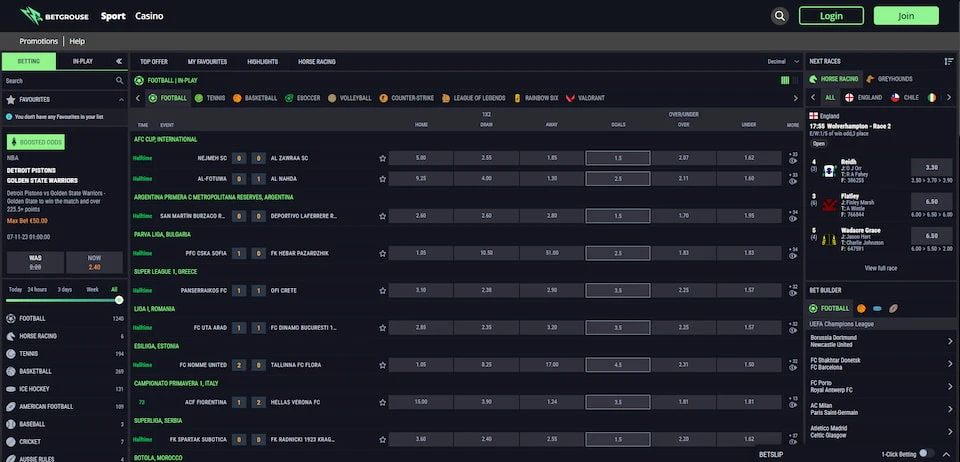Collapse the Favourites section chevron

[x=121, y=99]
